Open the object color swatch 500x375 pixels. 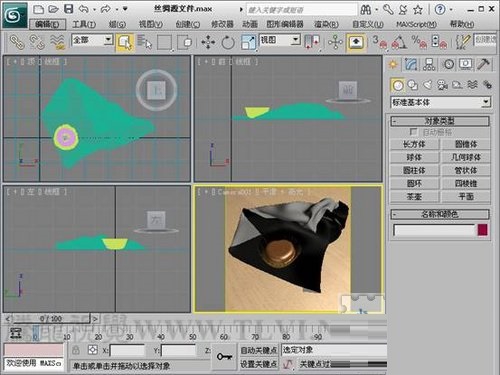483,230
